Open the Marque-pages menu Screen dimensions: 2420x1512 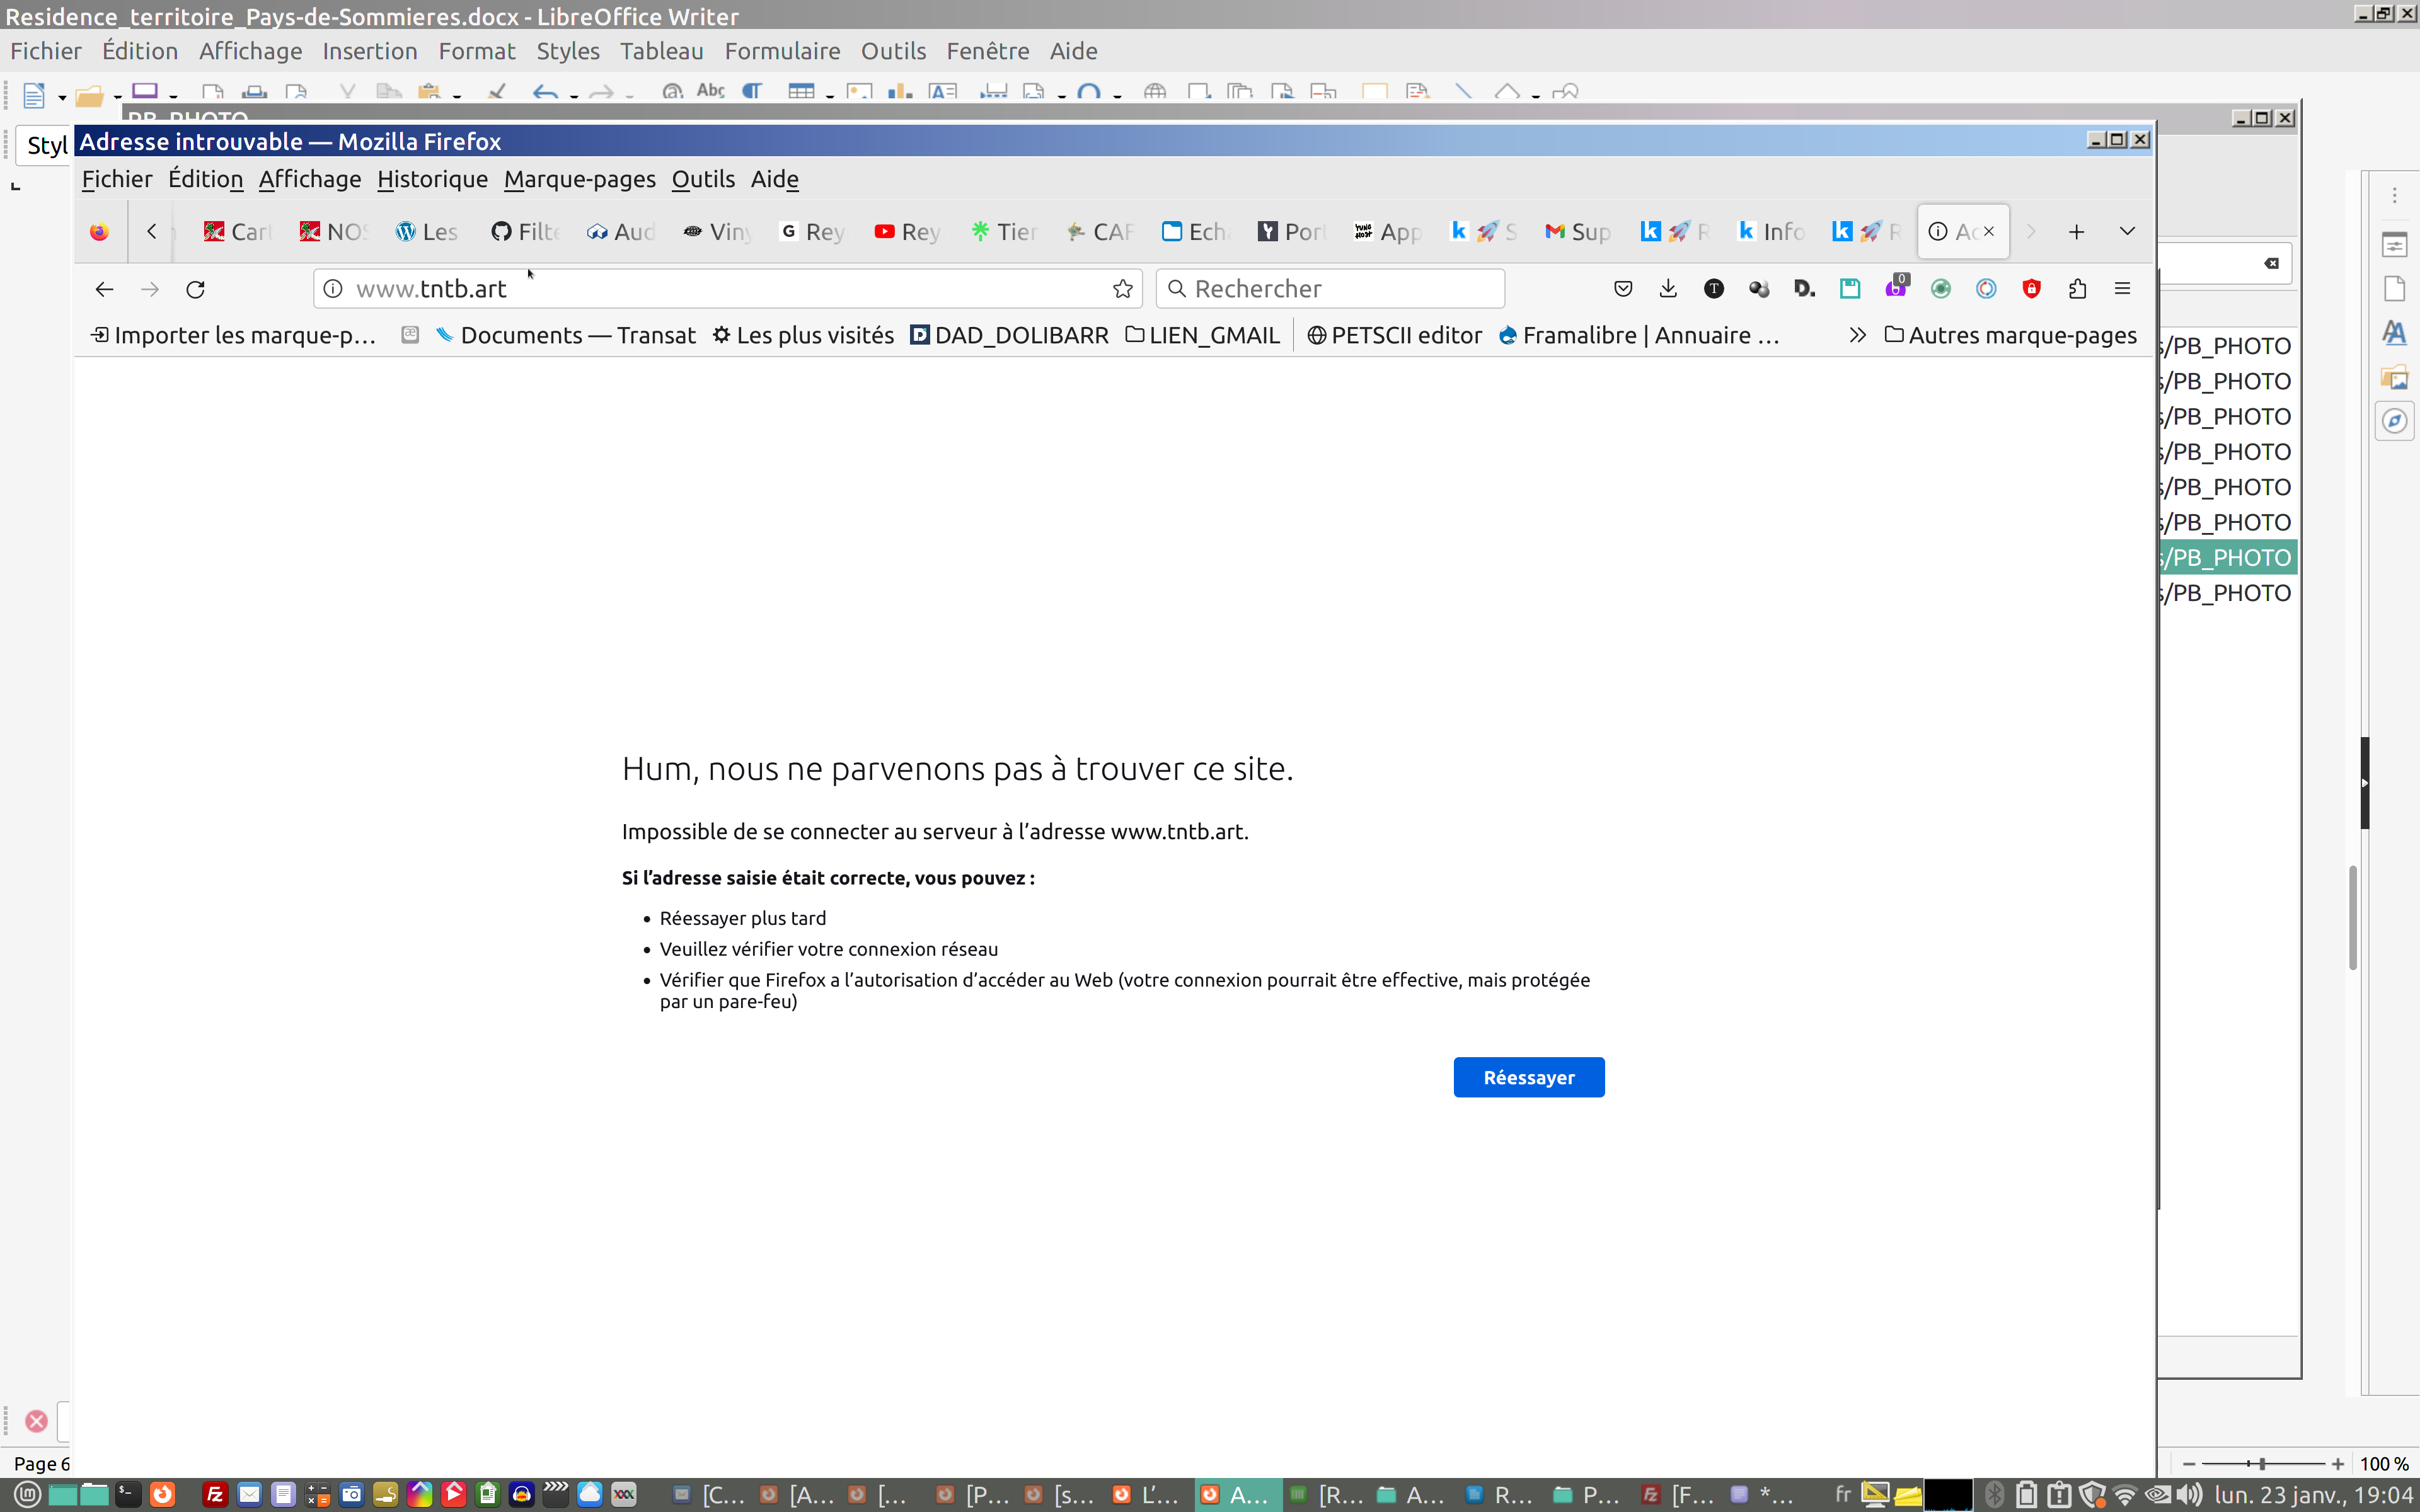(579, 179)
